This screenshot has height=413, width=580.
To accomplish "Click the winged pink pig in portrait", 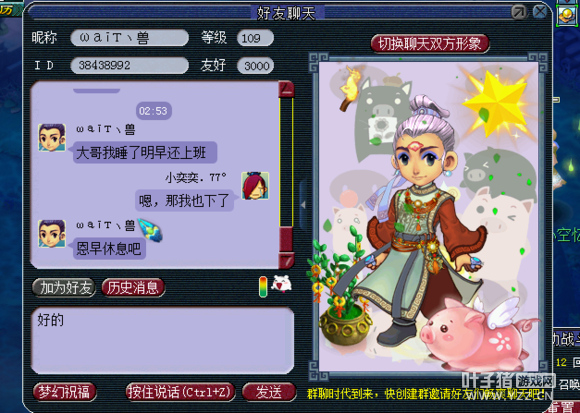I will point(477,334).
